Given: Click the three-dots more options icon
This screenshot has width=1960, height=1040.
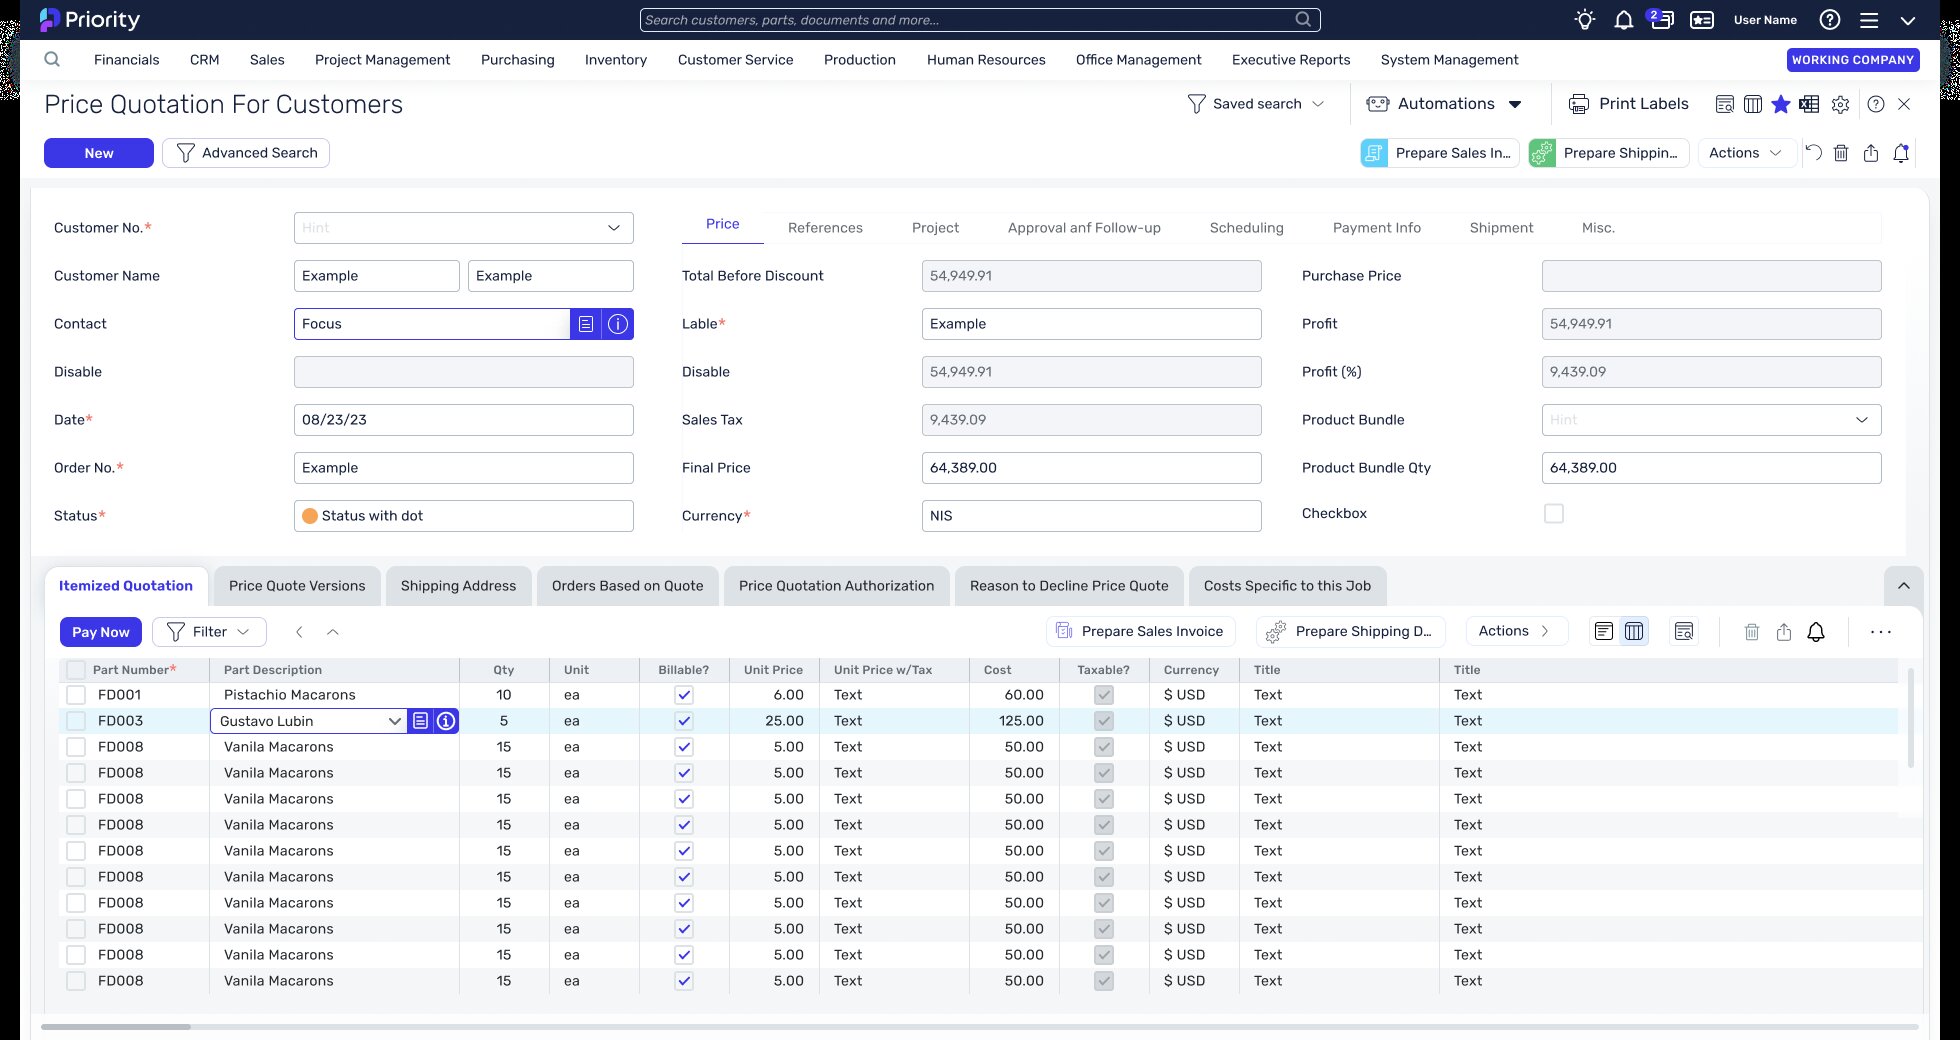Looking at the screenshot, I should coord(1880,632).
